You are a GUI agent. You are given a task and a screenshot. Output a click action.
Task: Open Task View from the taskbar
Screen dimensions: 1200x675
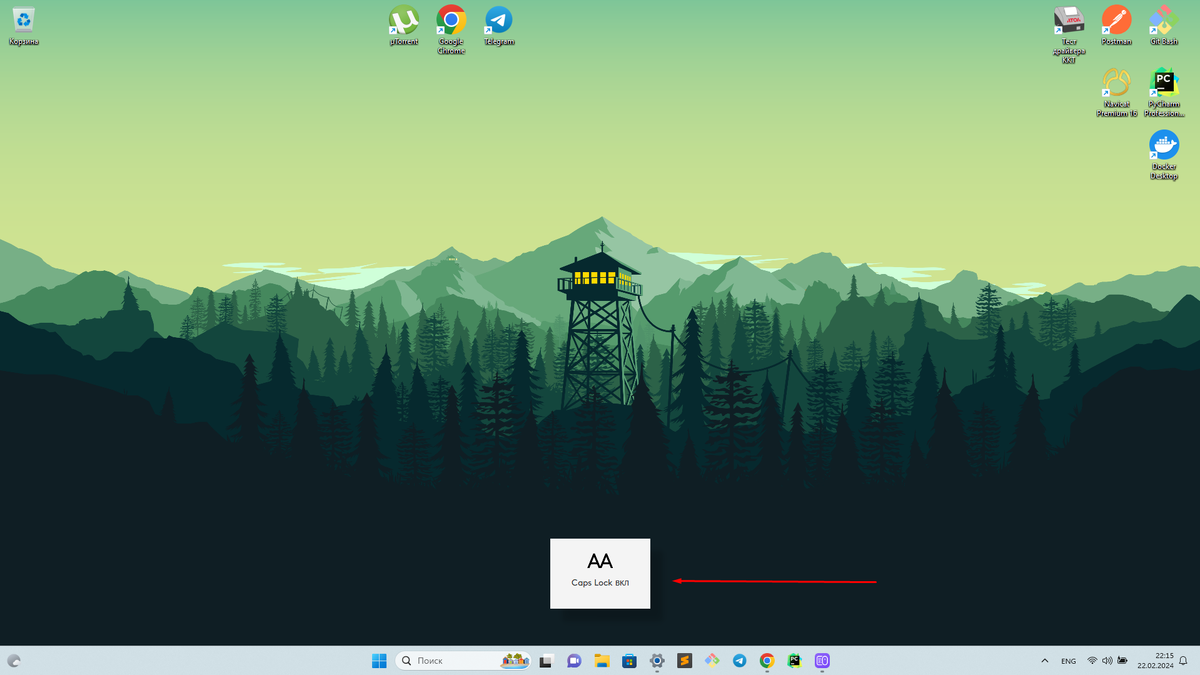pos(547,661)
